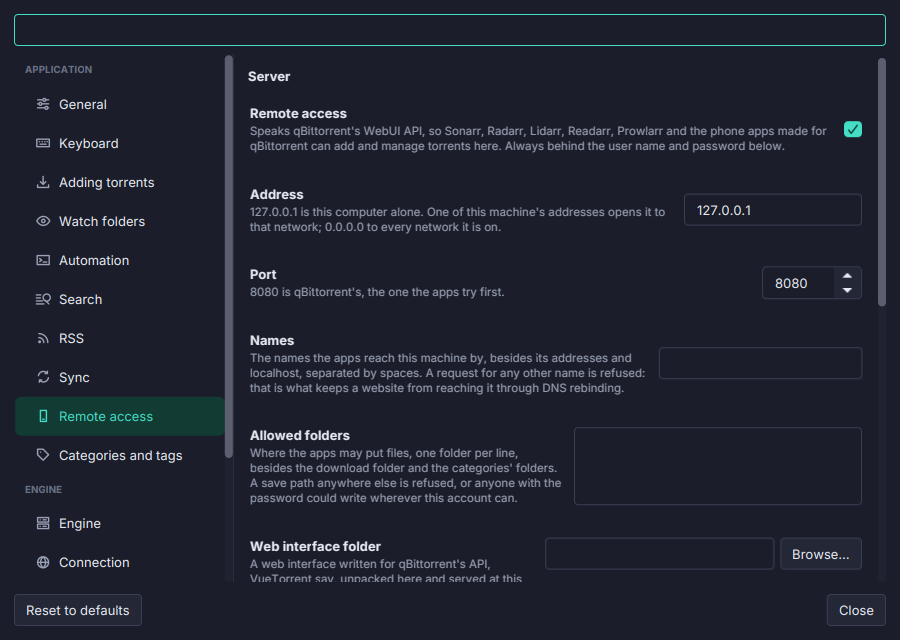Click the Port 8080 number field

[798, 283]
